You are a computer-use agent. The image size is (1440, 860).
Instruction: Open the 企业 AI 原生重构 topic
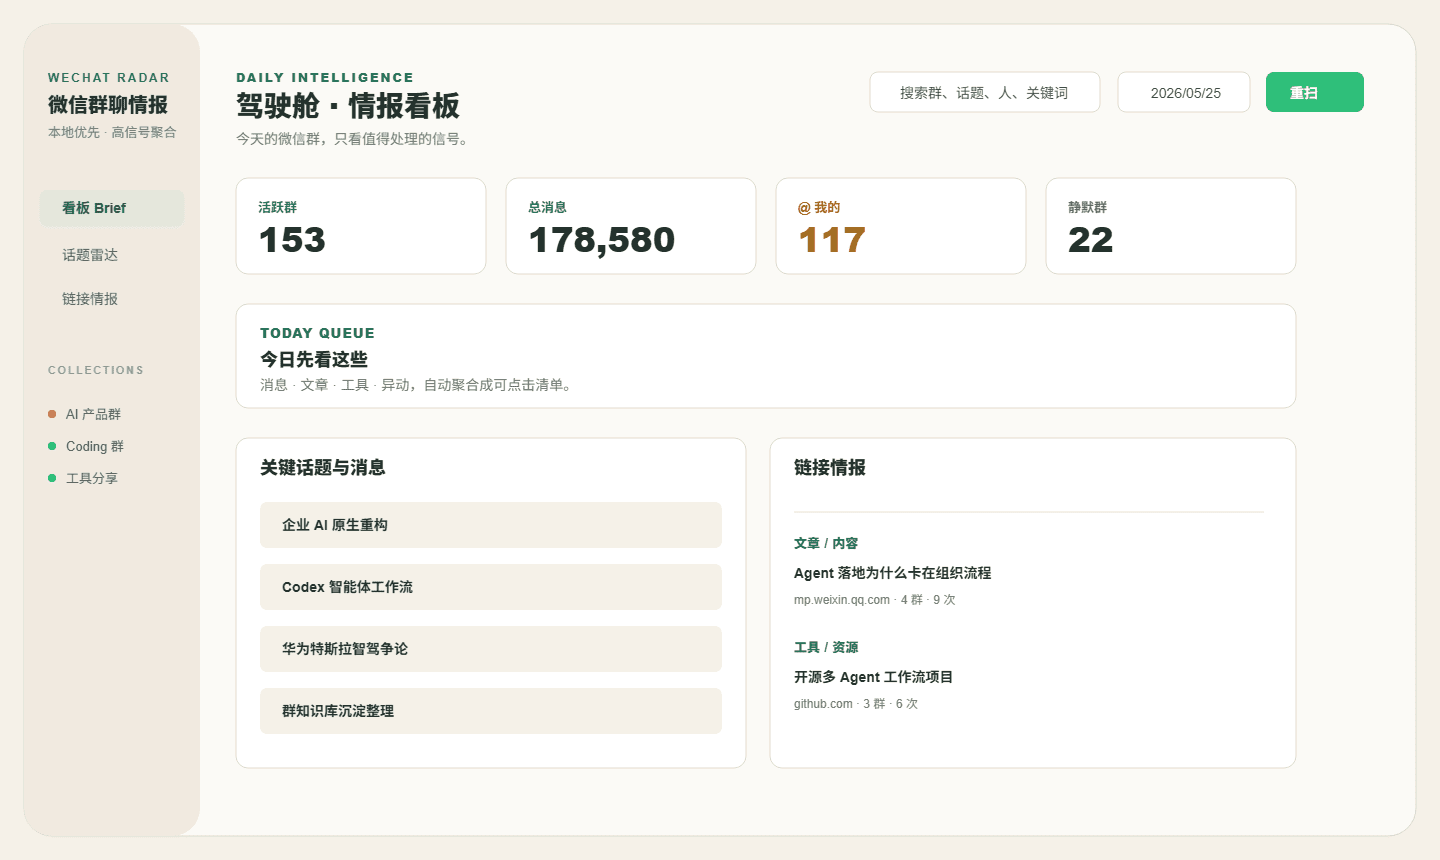[491, 525]
